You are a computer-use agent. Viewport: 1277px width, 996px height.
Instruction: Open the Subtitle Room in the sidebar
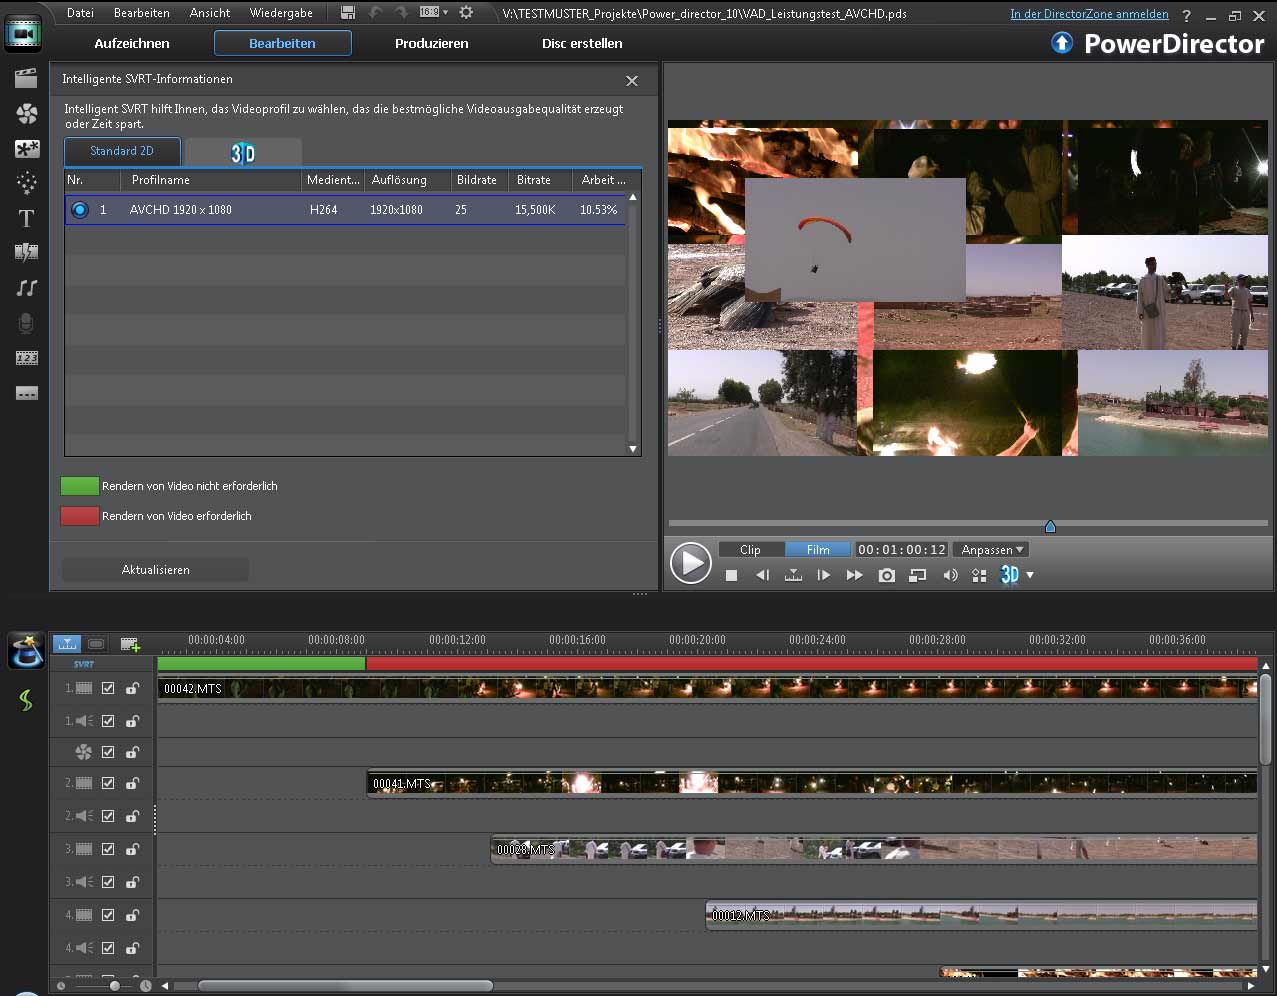tap(27, 393)
